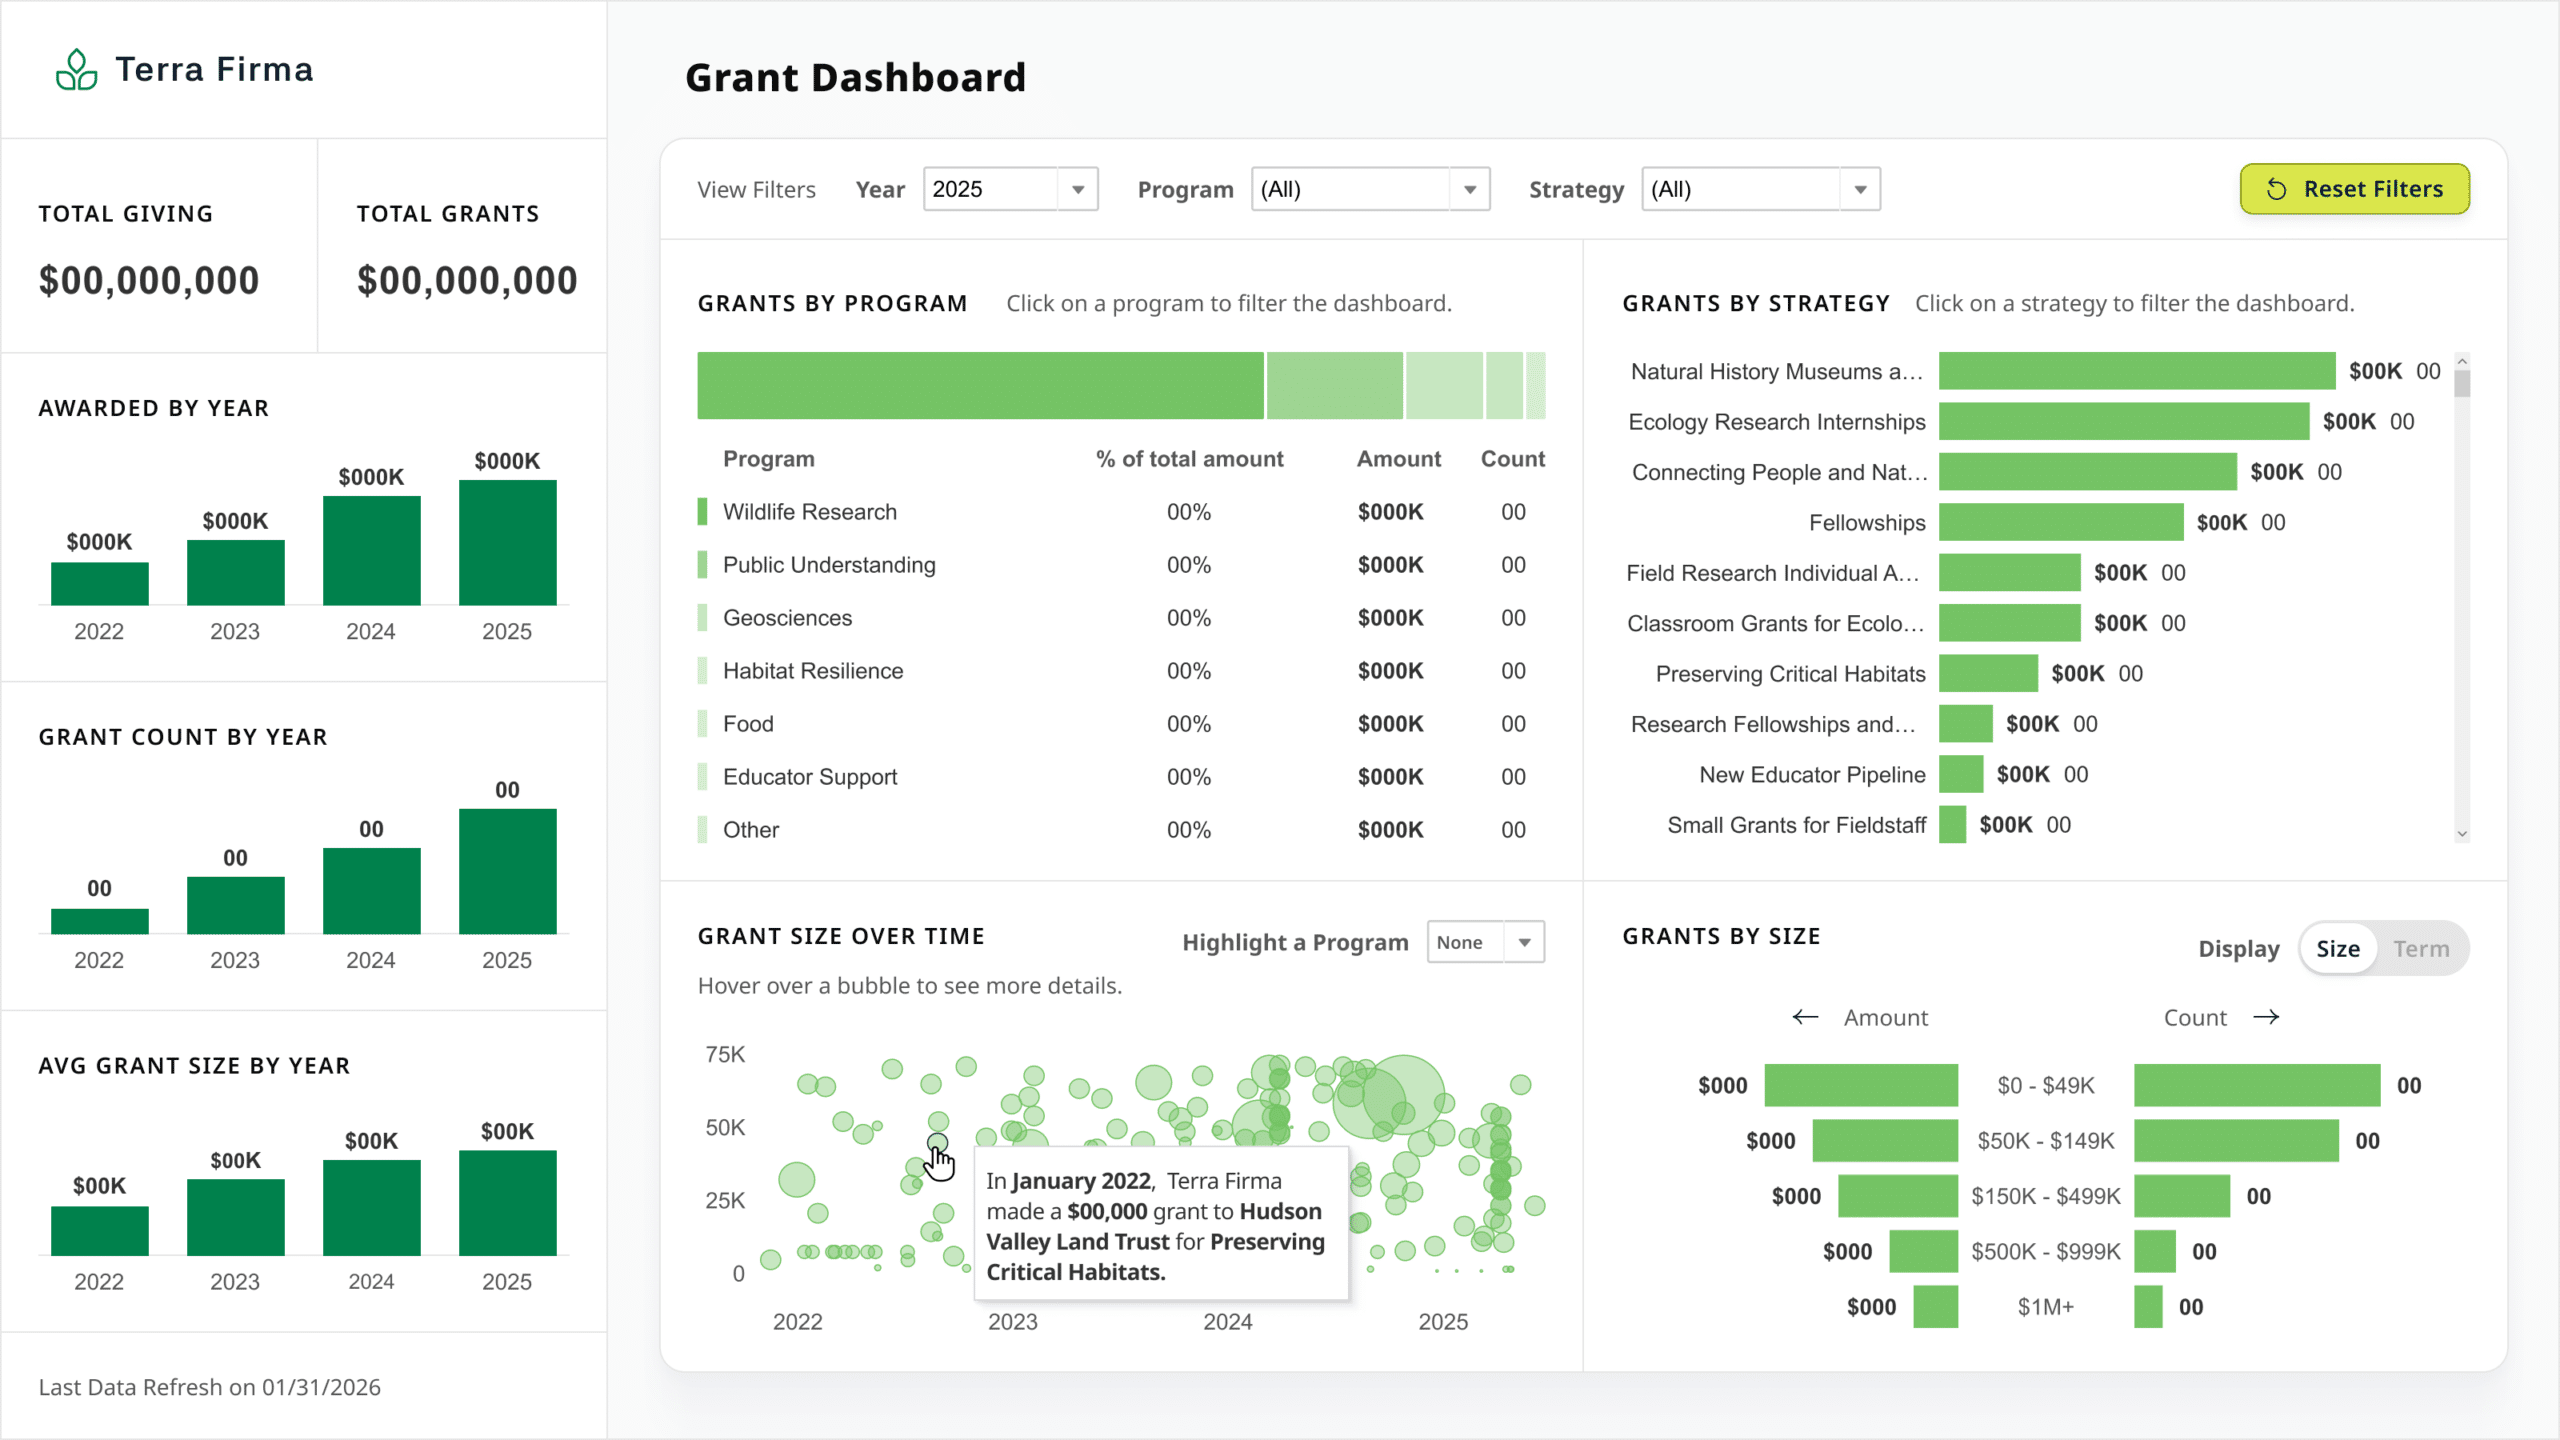This screenshot has width=2560, height=1440.
Task: Filter by the Fellowships strategy bar
Action: [2060, 522]
